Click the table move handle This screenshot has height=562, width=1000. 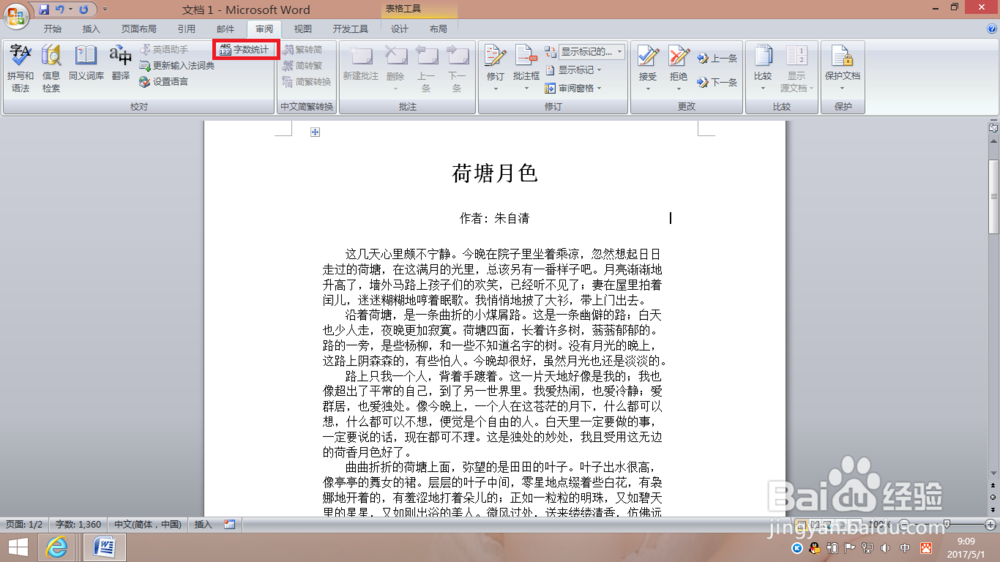(x=315, y=132)
